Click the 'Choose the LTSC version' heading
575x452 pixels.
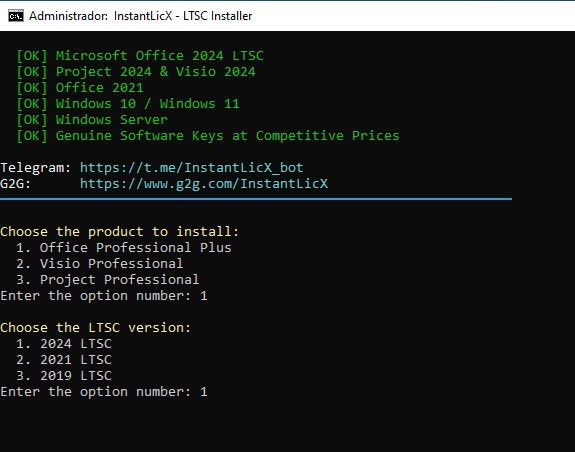tap(96, 327)
